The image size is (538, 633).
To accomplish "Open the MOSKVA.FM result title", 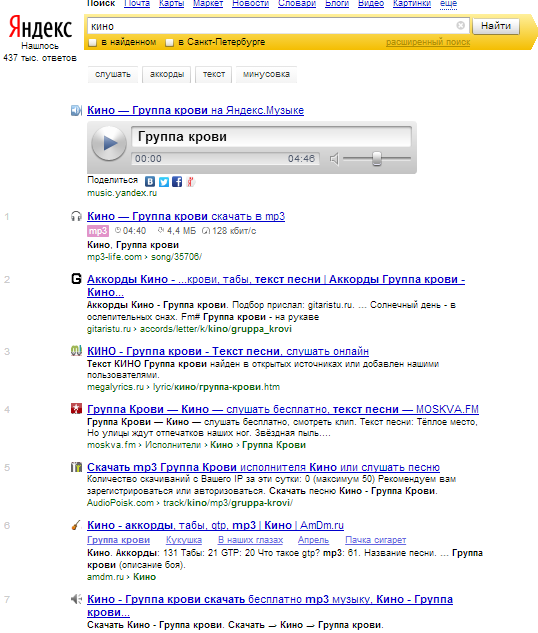I will (283, 409).
